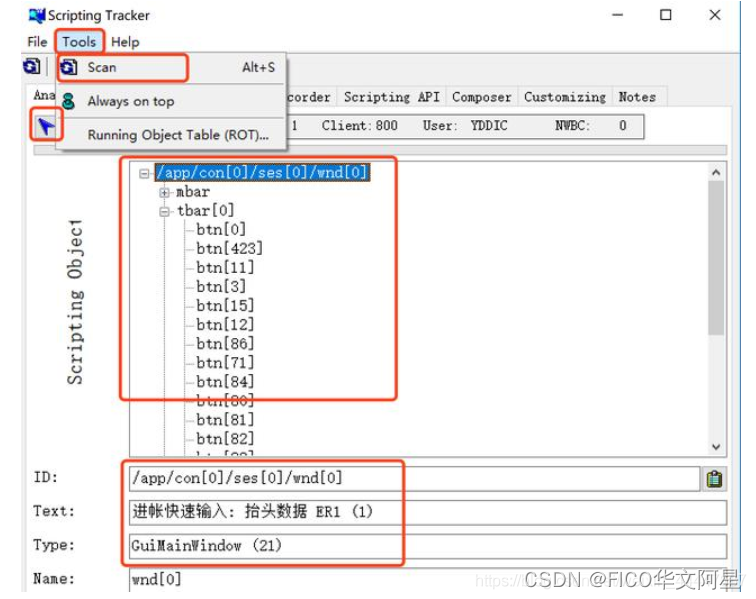Select btn[71] tree item

click(x=225, y=363)
